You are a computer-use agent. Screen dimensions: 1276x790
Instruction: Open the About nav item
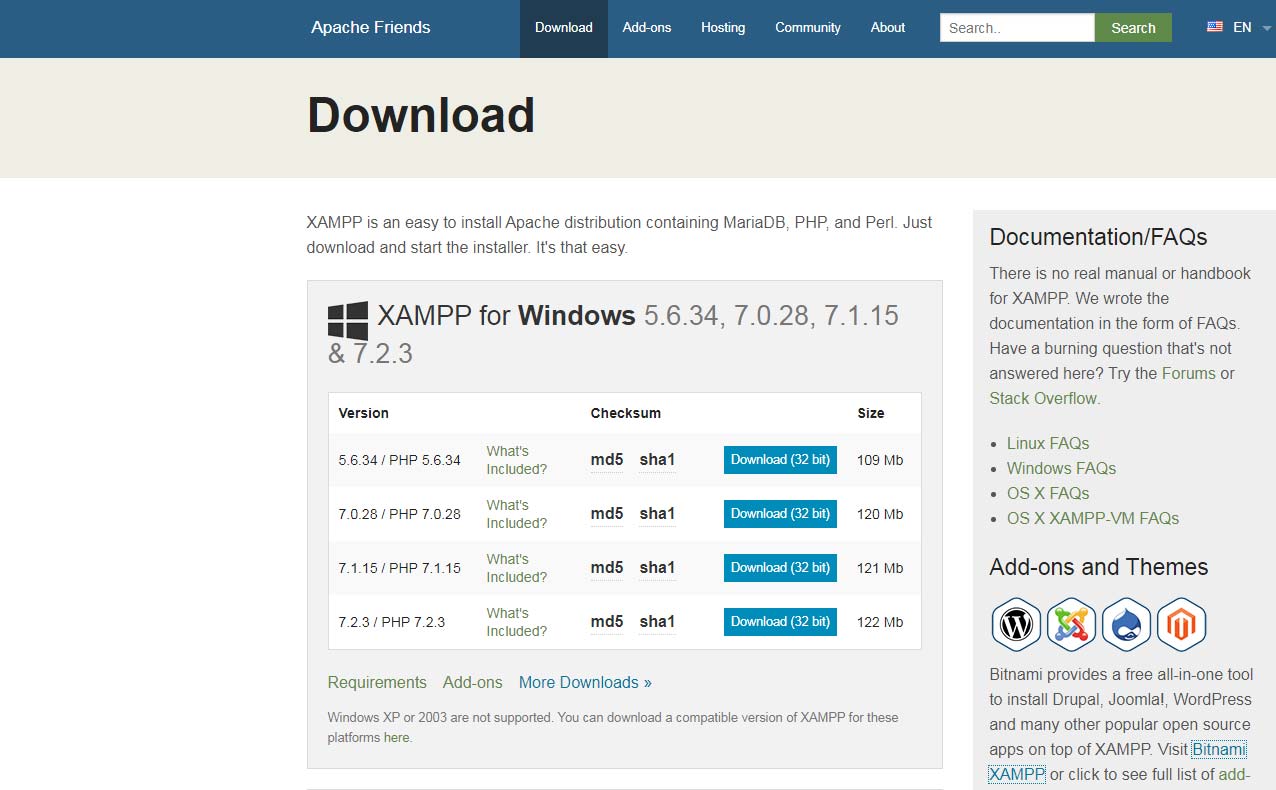[888, 28]
